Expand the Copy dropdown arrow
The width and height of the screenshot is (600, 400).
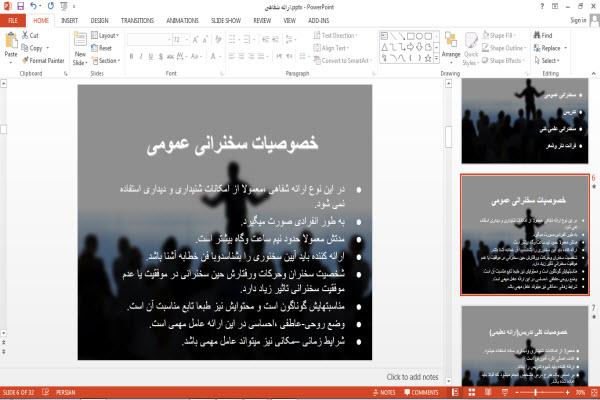pyautogui.click(x=48, y=48)
